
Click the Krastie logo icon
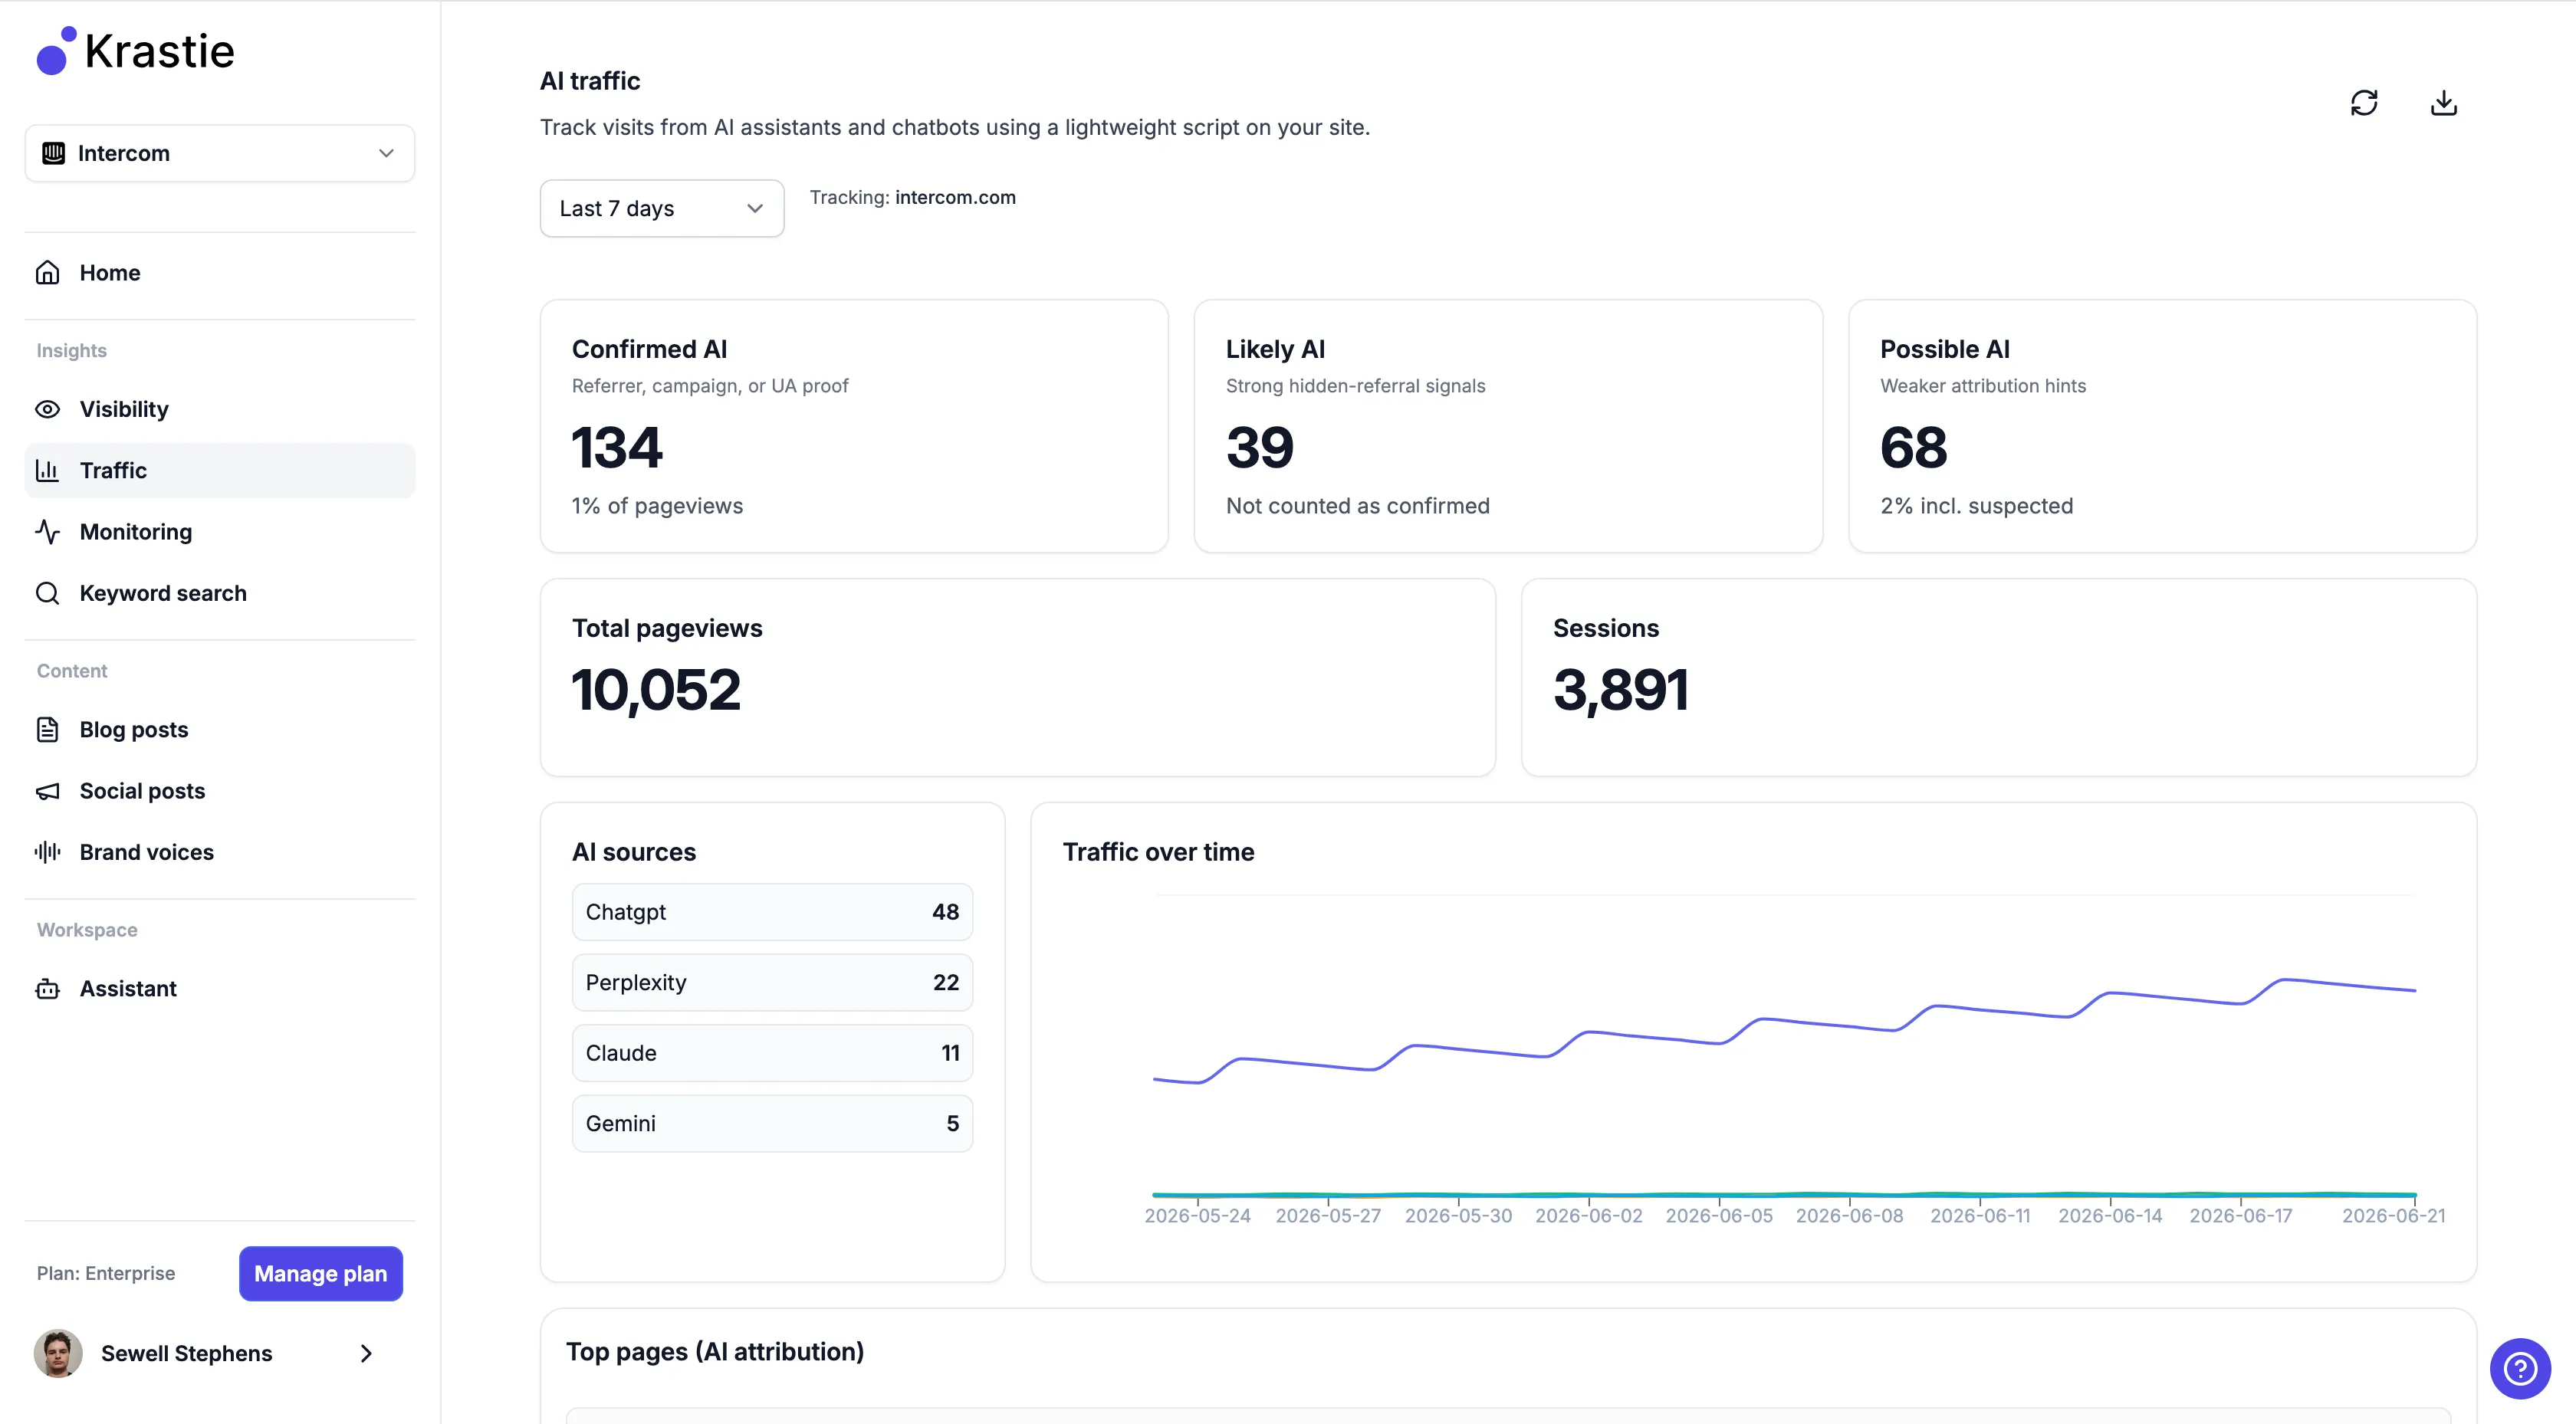click(x=56, y=50)
